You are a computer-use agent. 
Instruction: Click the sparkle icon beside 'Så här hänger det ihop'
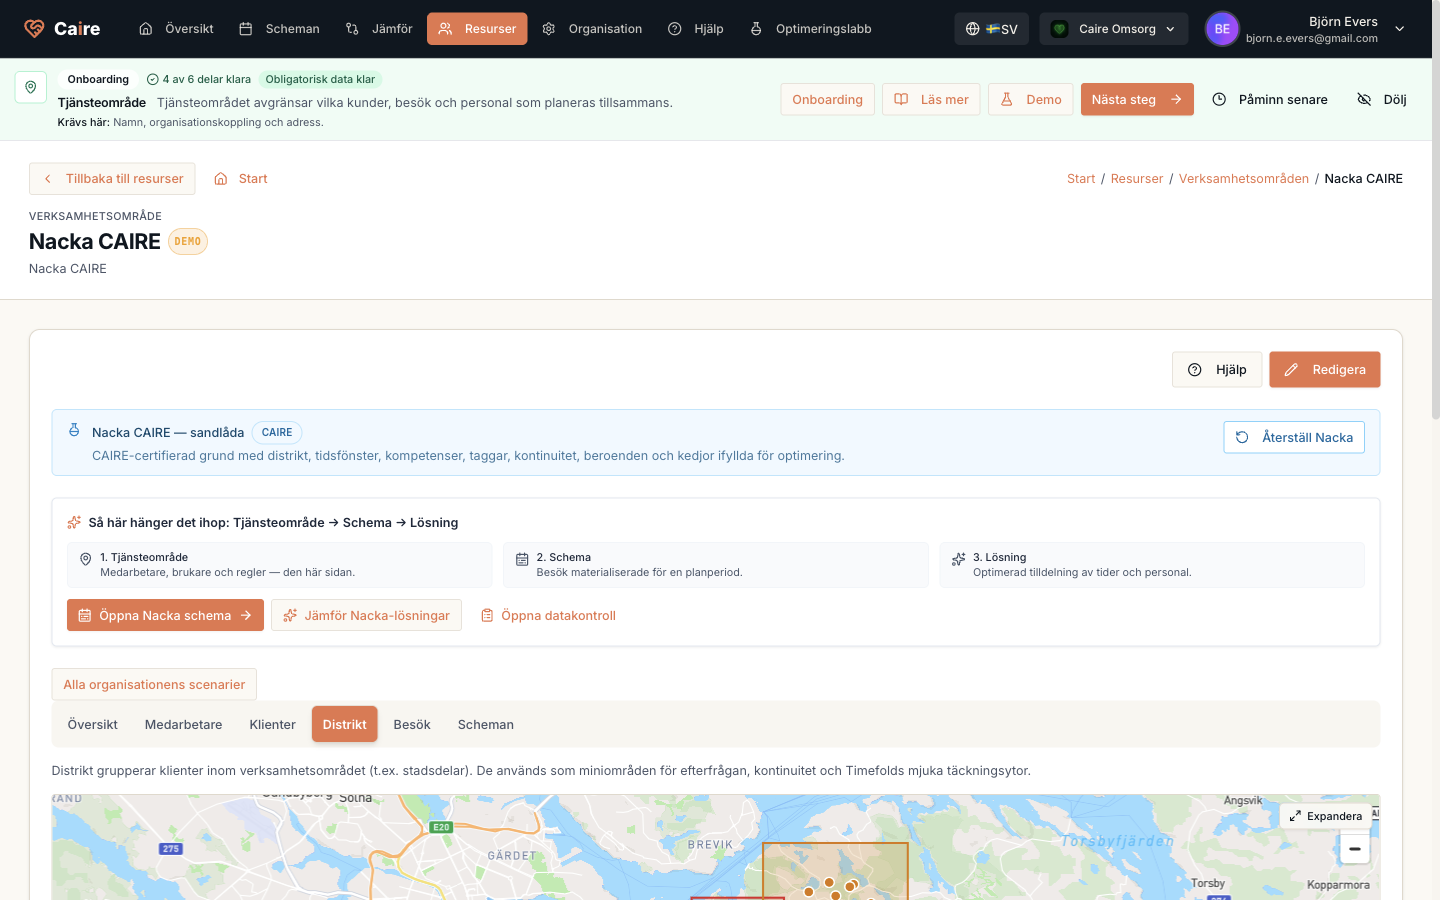click(x=74, y=522)
